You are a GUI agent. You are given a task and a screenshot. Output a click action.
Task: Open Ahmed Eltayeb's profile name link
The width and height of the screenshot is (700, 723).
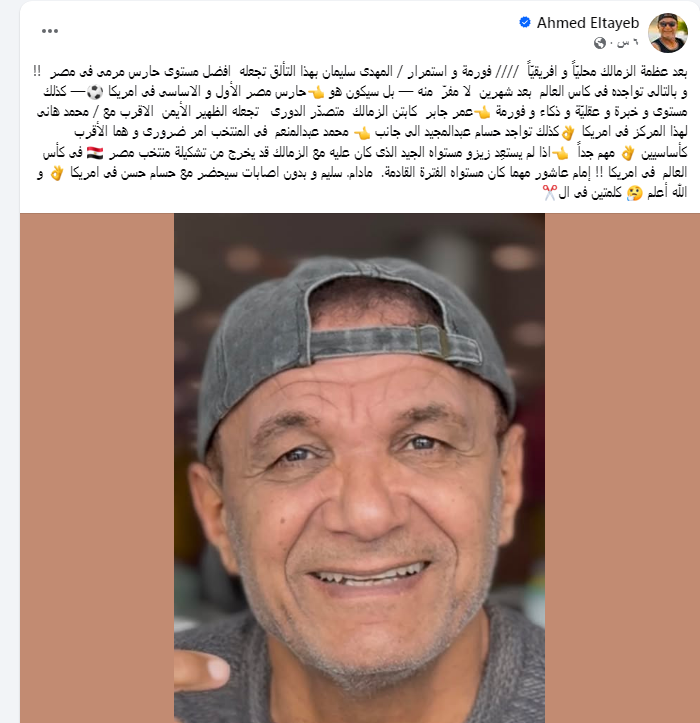(x=587, y=23)
